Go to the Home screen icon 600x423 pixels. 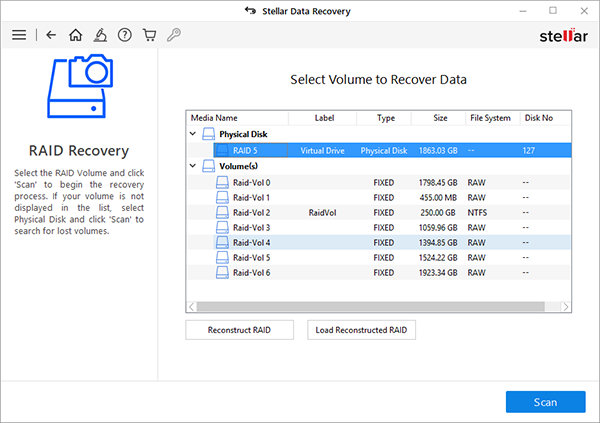coord(76,35)
